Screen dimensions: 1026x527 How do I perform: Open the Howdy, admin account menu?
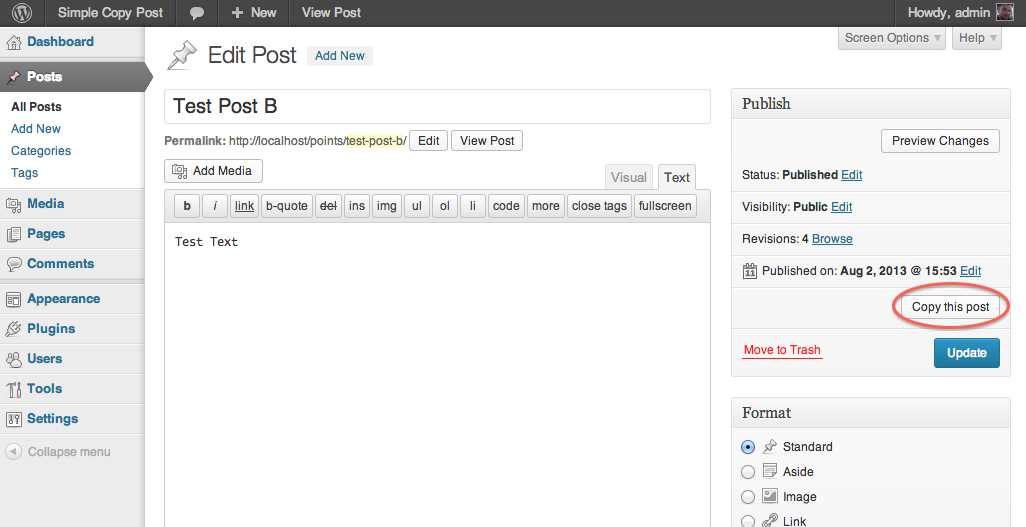pyautogui.click(x=960, y=12)
